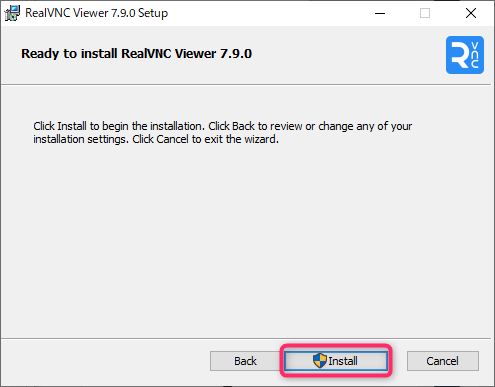
Task: Click the RealVNC logo in the header
Action: point(465,55)
